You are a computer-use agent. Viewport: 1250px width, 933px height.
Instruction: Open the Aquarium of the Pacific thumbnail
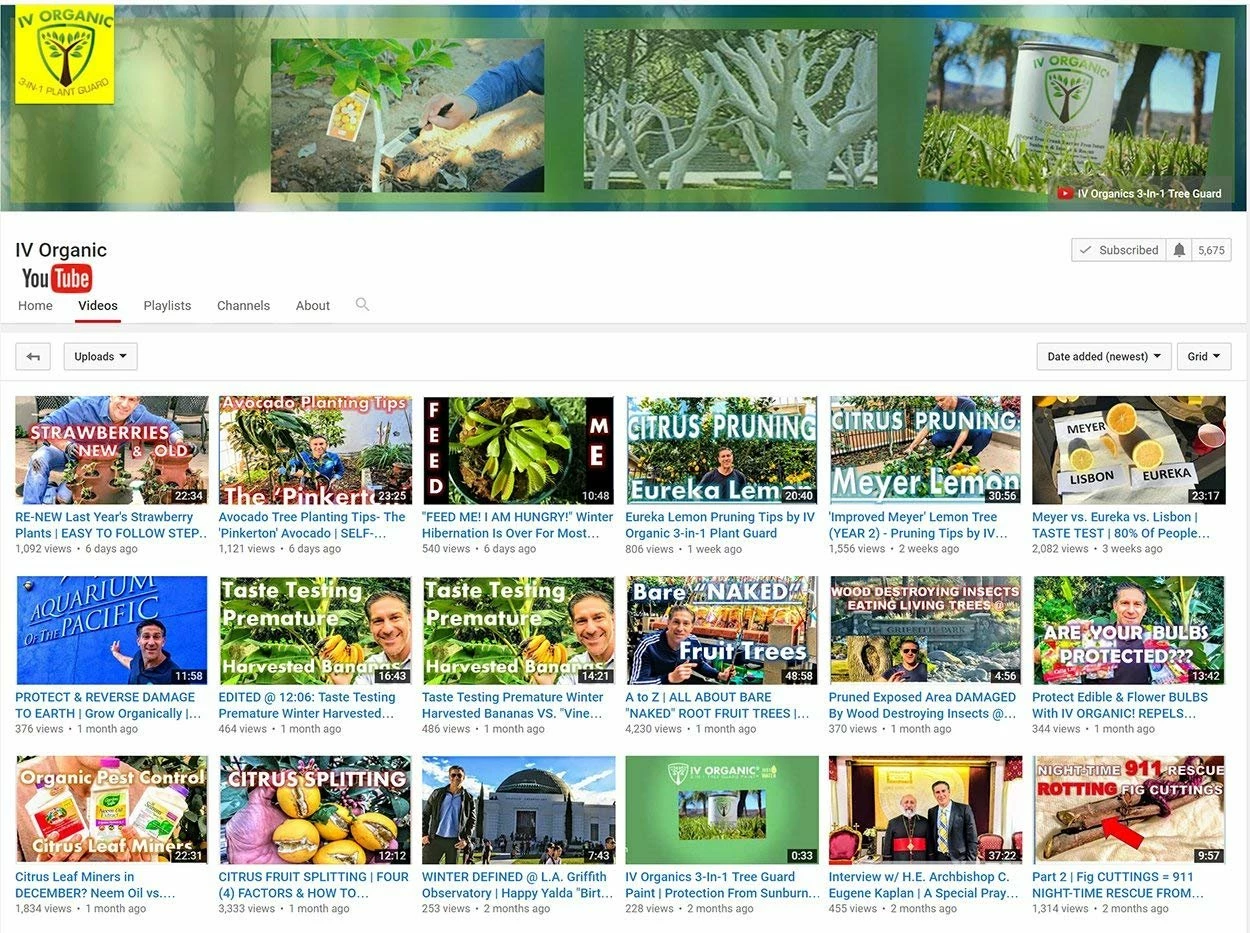[x=112, y=630]
